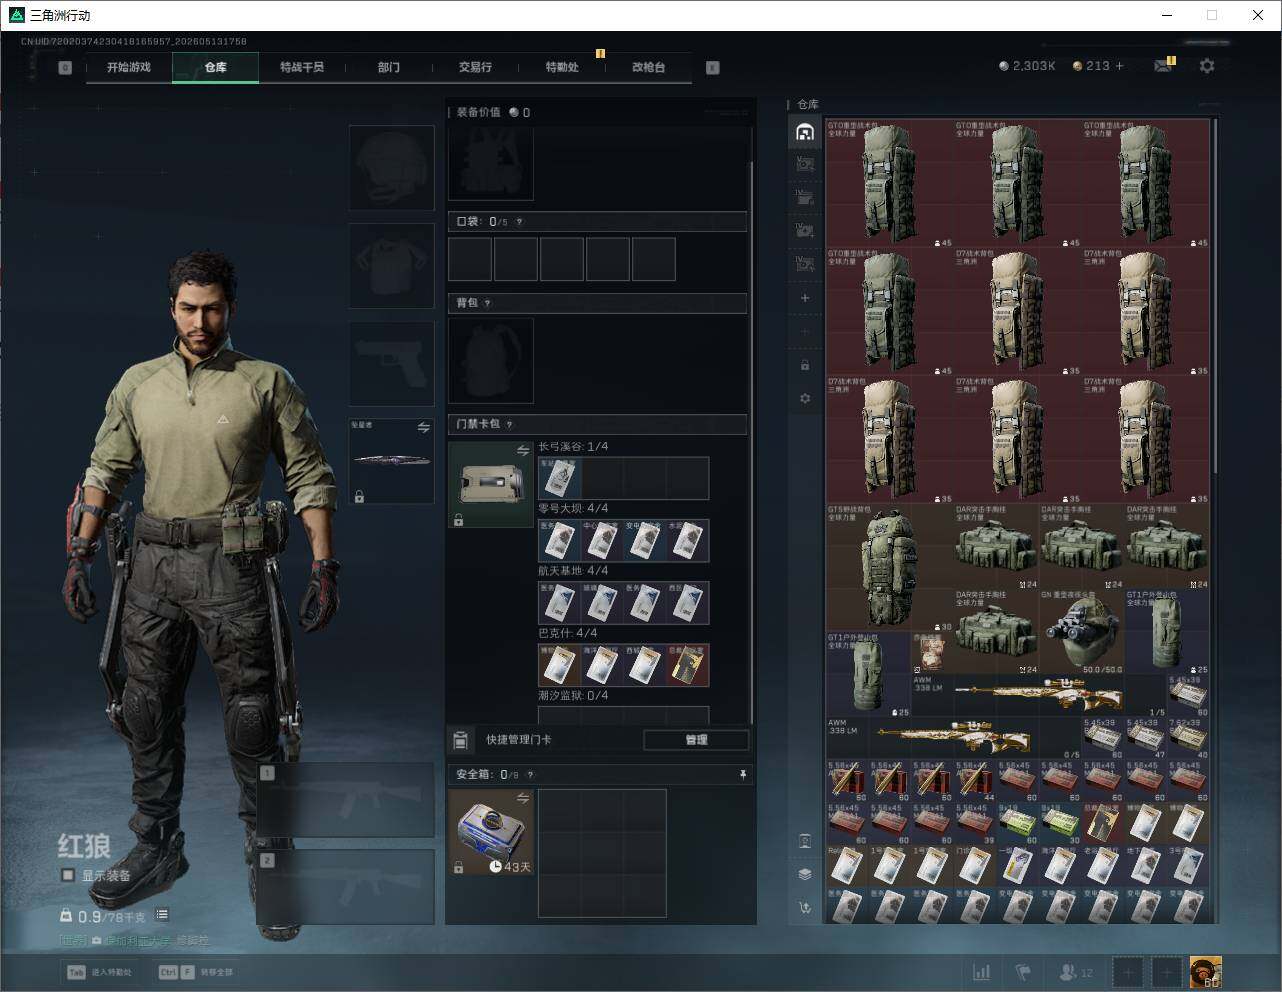Open the 口袋 help question mark

pos(519,222)
